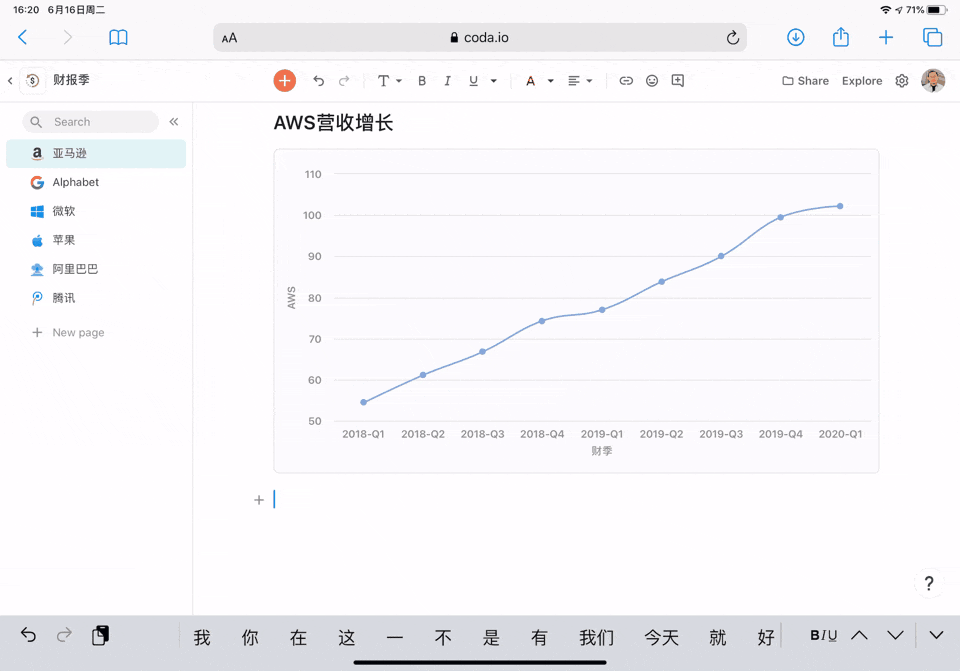Image resolution: width=960 pixels, height=671 pixels.
Task: Insert suggestion 今天 from keyboard bar
Action: (x=661, y=637)
